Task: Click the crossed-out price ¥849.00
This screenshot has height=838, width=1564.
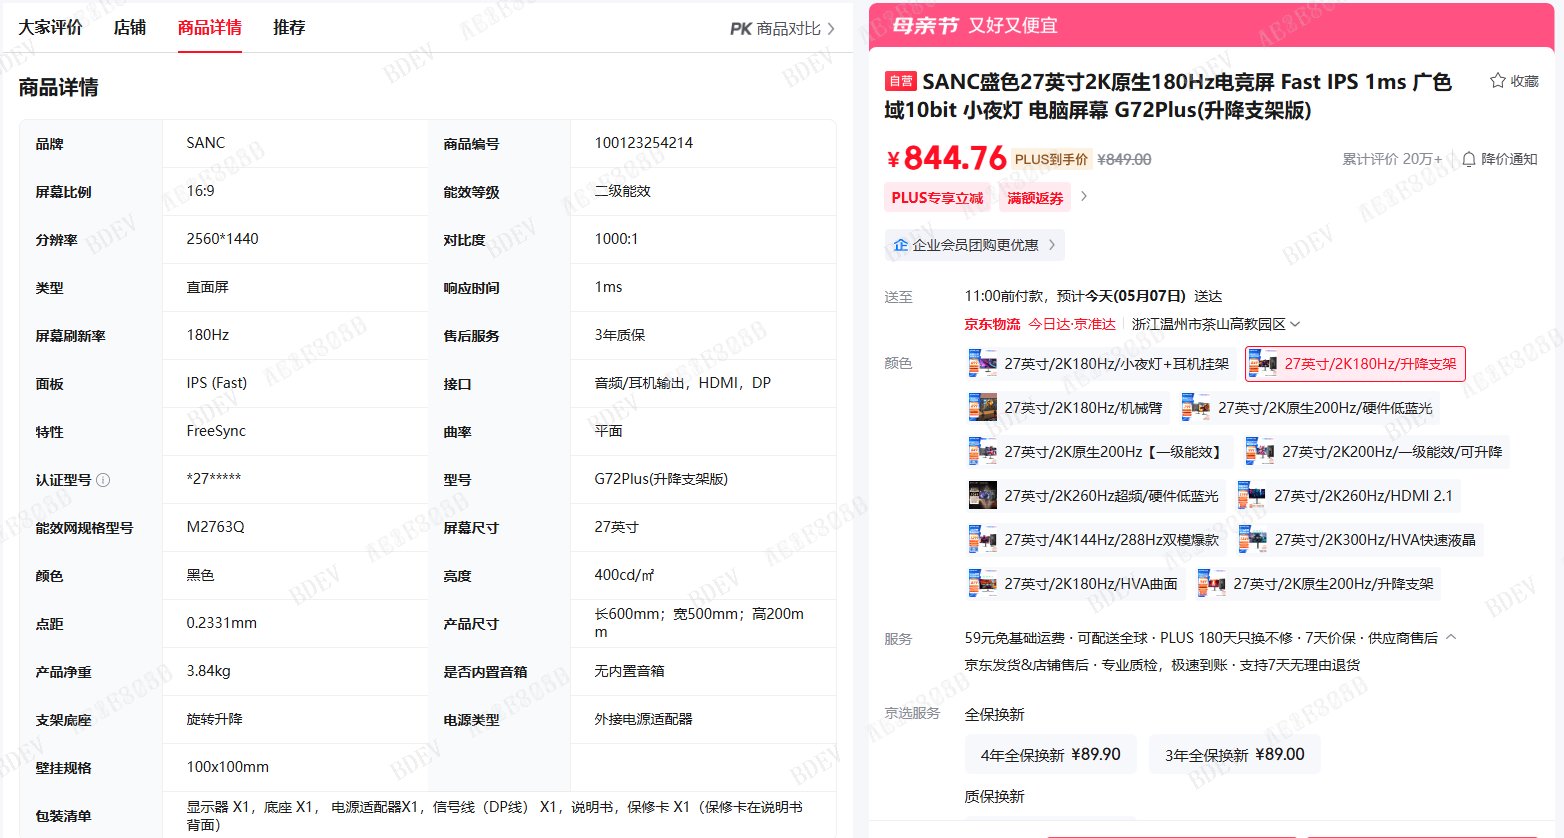Action: click(1124, 159)
